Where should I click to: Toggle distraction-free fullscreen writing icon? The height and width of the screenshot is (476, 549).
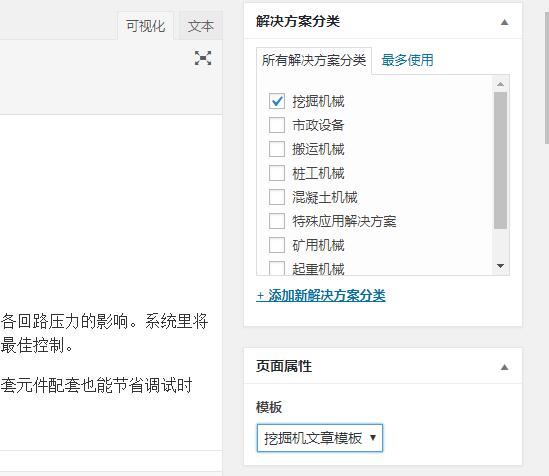(203, 58)
